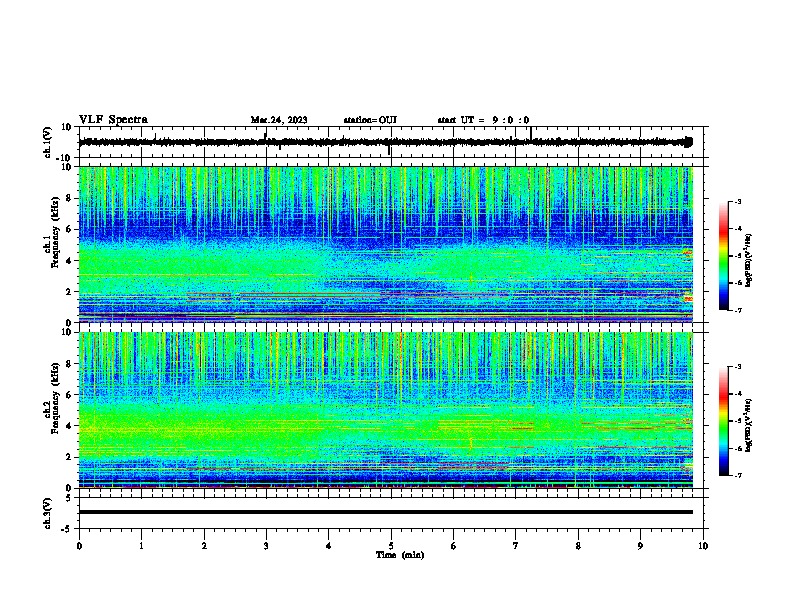Screen dimensions: 792x612
Task: Click the ch.1 spectrogram color scale bar
Action: [723, 256]
